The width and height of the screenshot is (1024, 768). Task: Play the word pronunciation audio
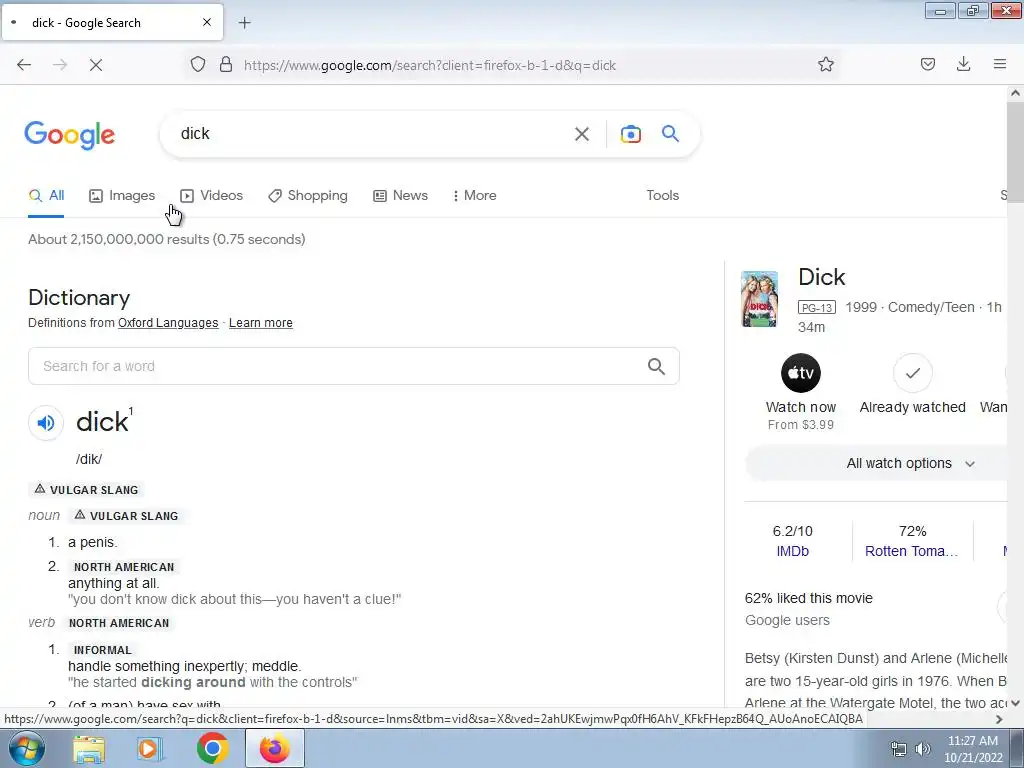click(46, 423)
